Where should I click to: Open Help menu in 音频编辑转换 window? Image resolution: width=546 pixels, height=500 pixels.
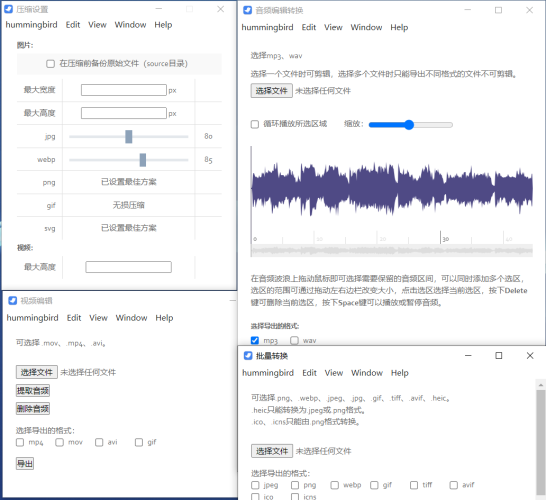click(x=399, y=27)
